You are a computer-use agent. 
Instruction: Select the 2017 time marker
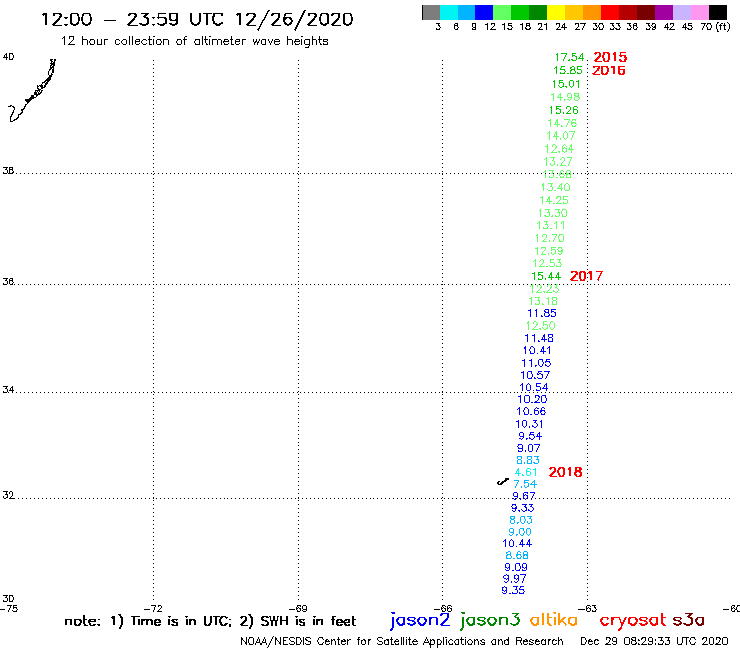(x=587, y=276)
